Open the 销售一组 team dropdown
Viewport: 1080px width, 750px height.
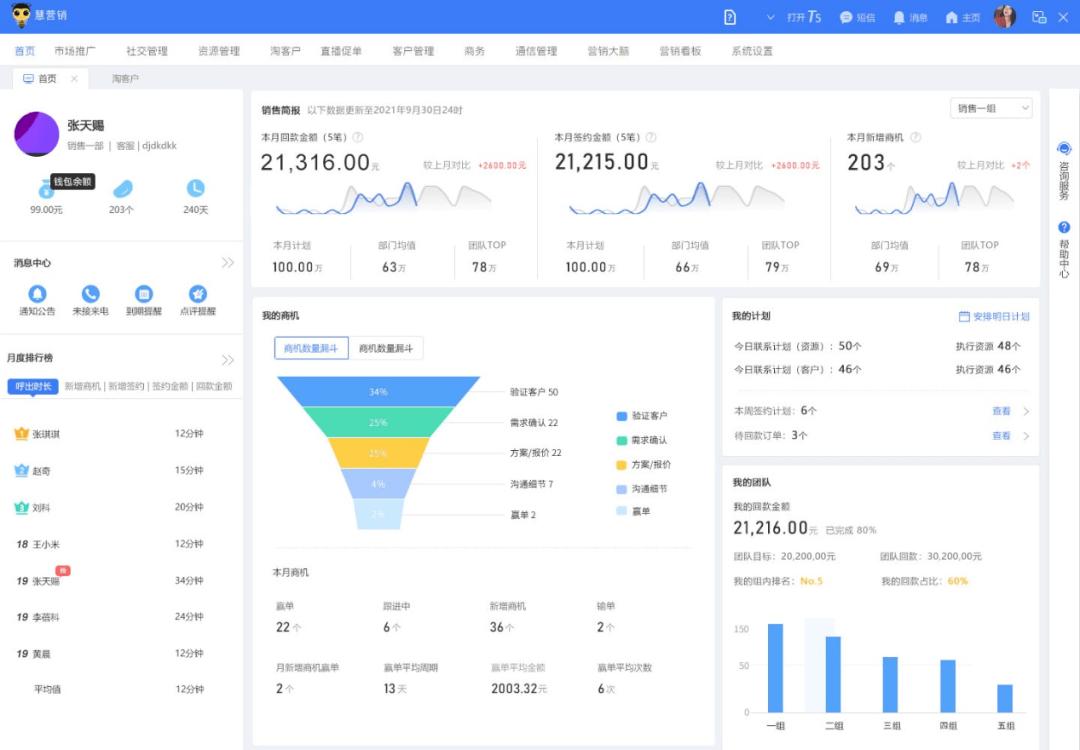point(992,108)
